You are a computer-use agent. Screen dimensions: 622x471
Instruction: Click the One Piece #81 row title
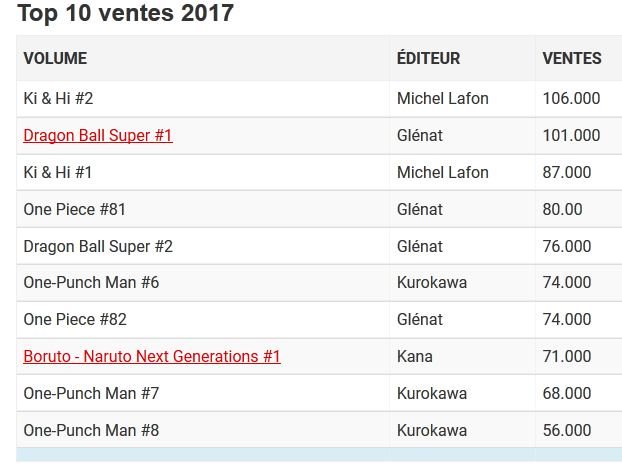pos(75,209)
